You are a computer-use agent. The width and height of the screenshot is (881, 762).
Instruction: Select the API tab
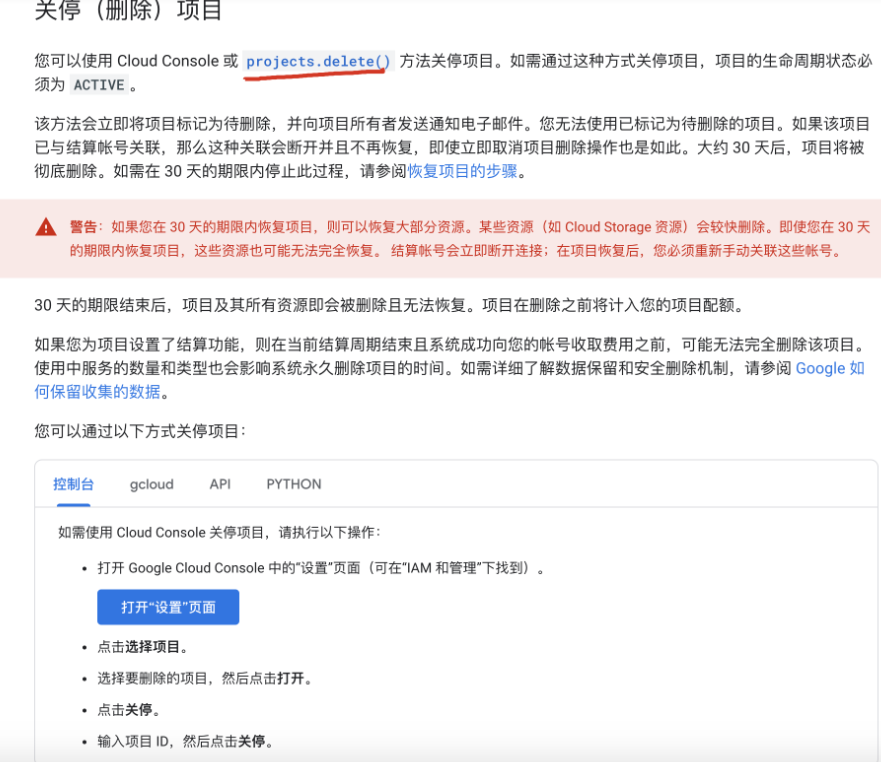(x=220, y=484)
